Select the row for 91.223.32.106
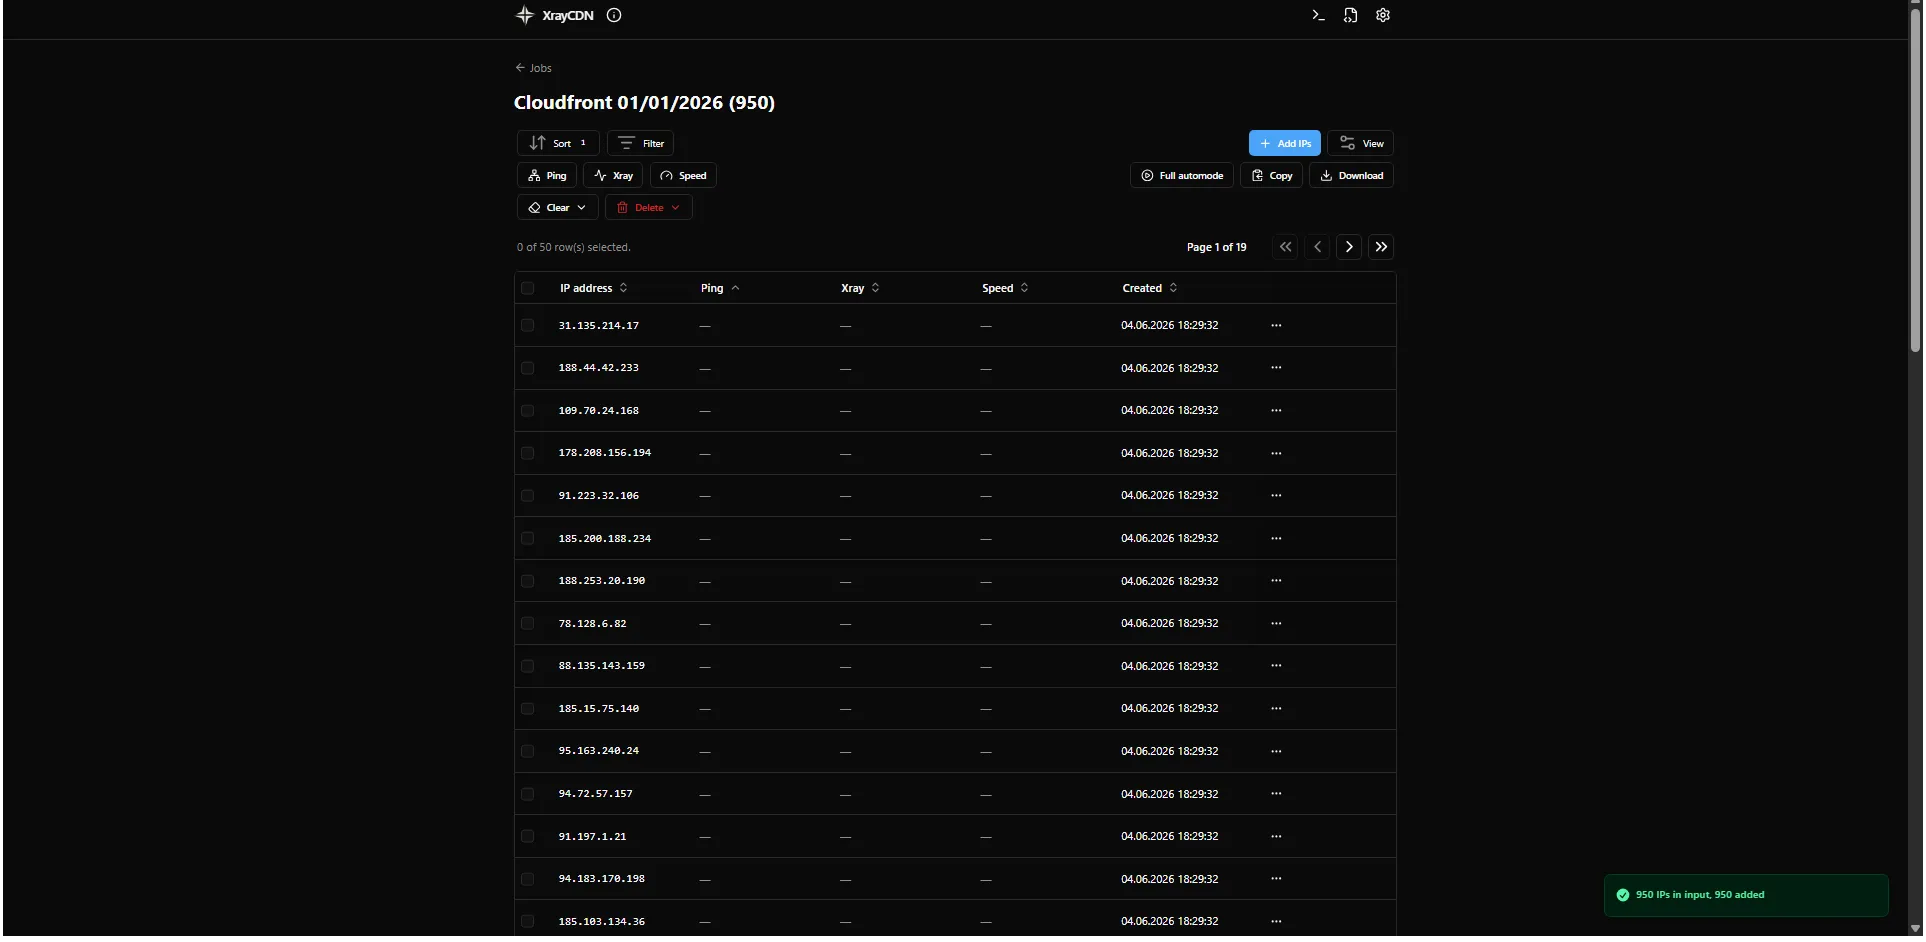This screenshot has height=942, width=1926. click(528, 496)
